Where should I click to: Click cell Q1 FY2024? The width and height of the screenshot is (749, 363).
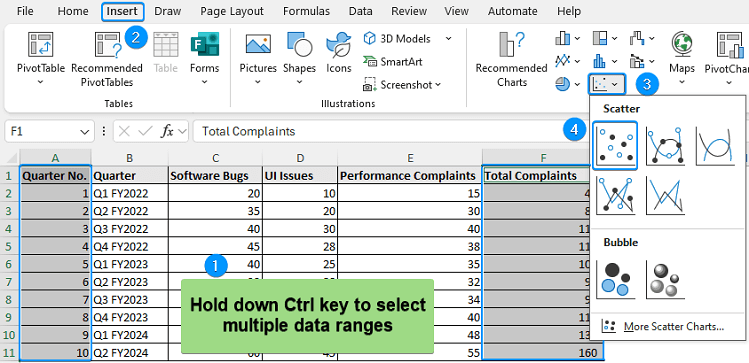pos(130,335)
